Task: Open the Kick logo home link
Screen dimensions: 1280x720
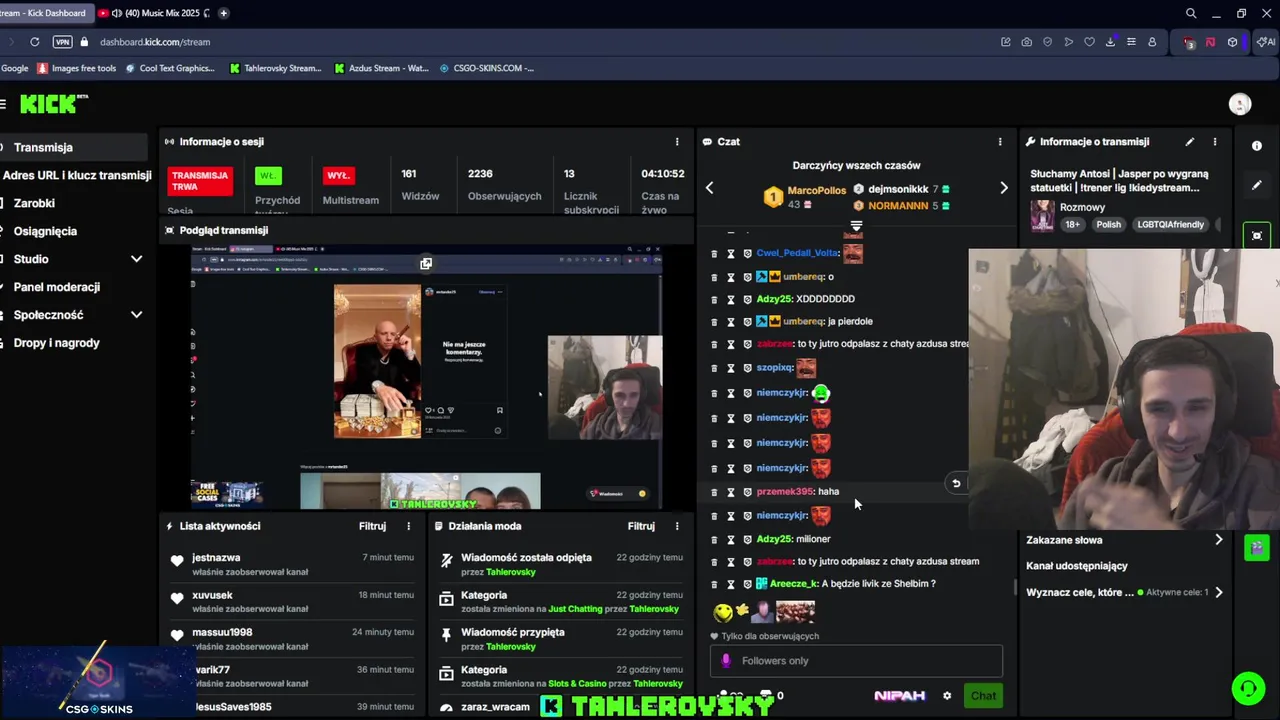Action: [x=54, y=104]
